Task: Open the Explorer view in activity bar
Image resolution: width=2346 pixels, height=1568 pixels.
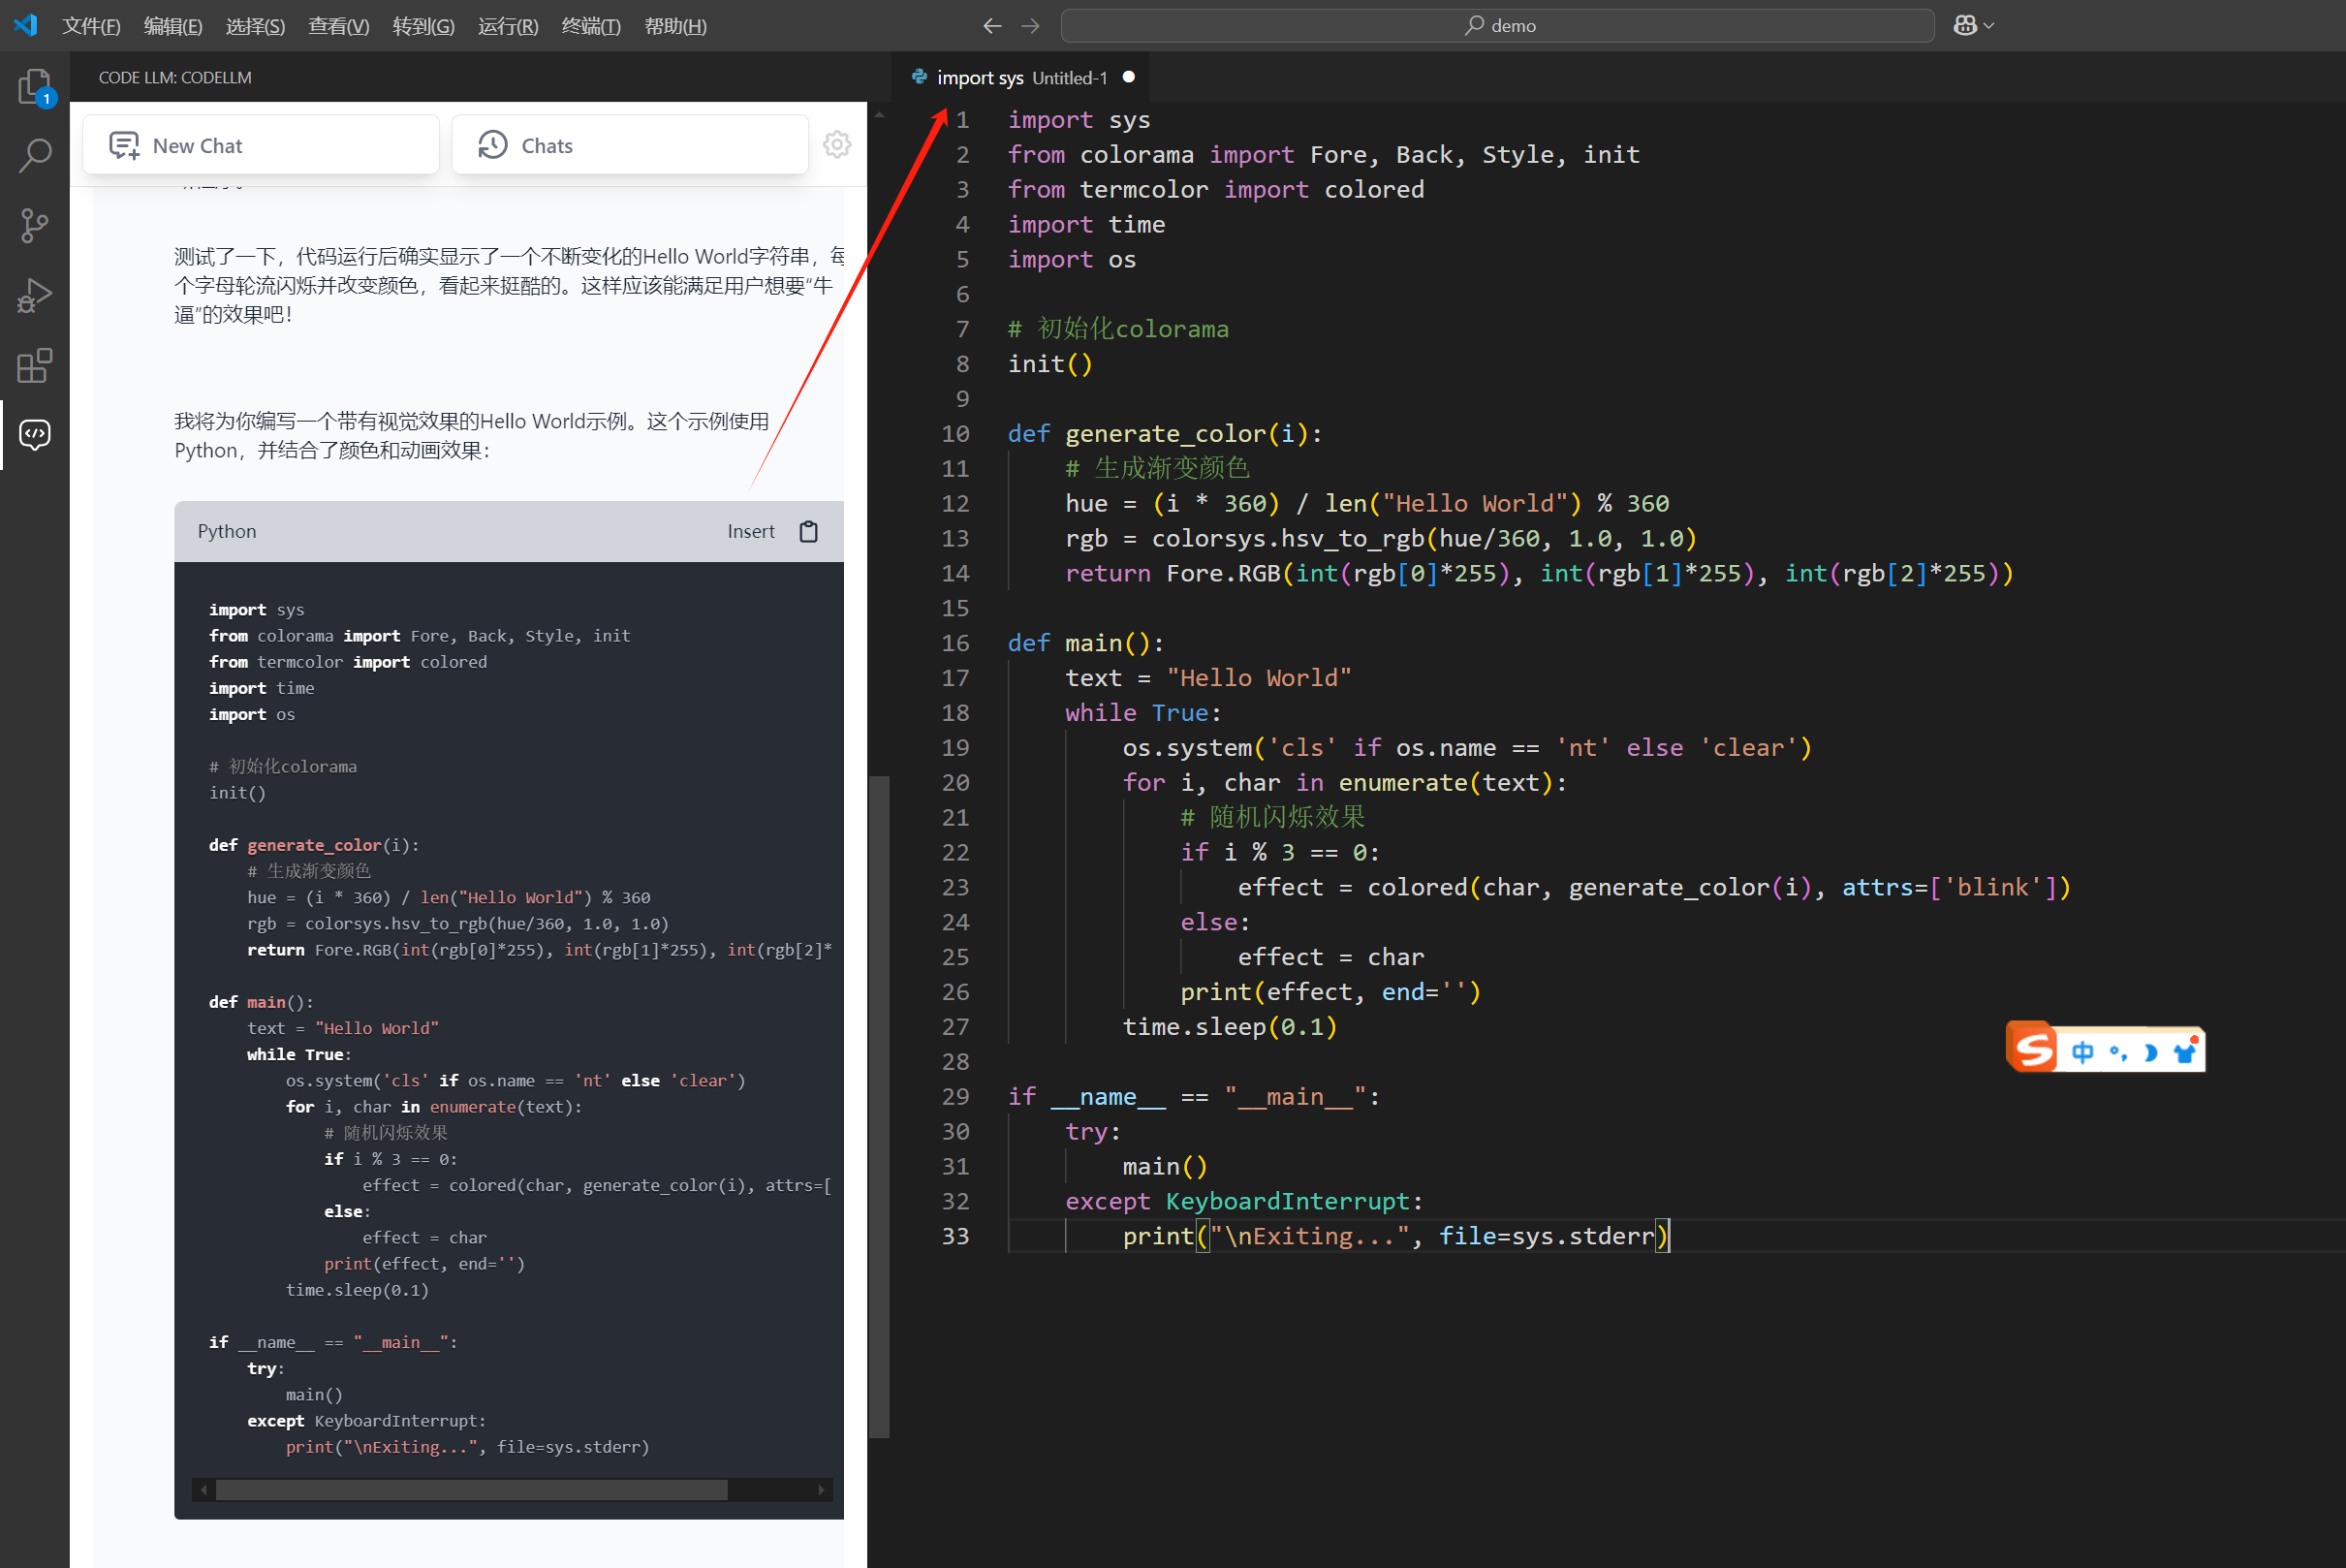Action: click(x=34, y=87)
